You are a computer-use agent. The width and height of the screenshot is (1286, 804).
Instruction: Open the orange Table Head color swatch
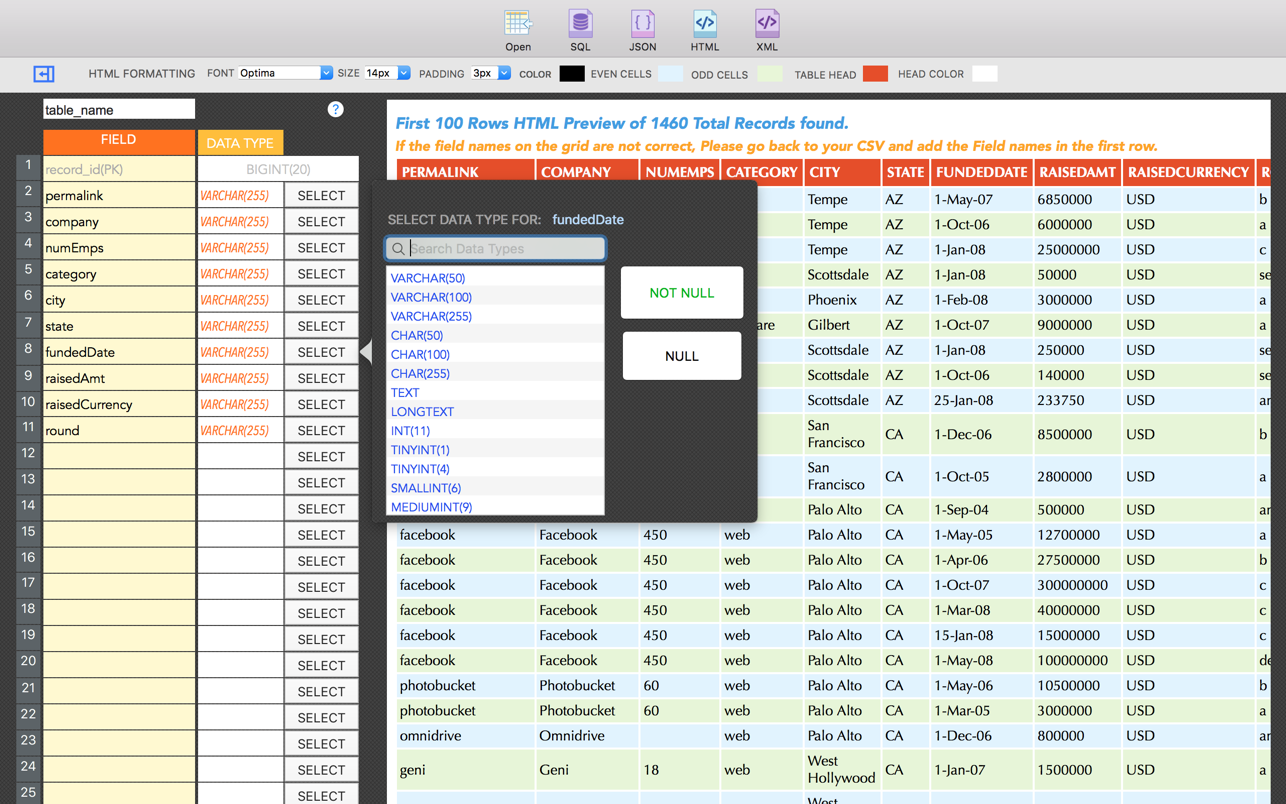pos(875,74)
